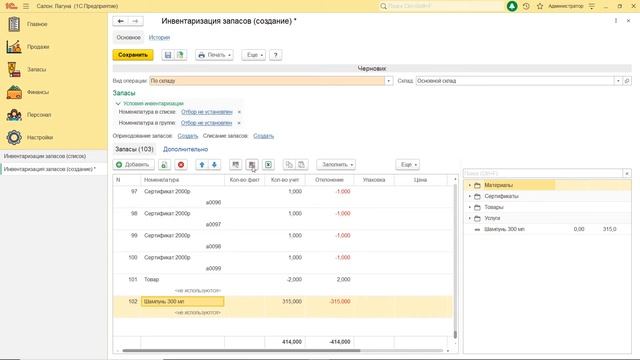The height and width of the screenshot is (360, 640).
Task: Click the post document icon next to save
Action: (180, 55)
